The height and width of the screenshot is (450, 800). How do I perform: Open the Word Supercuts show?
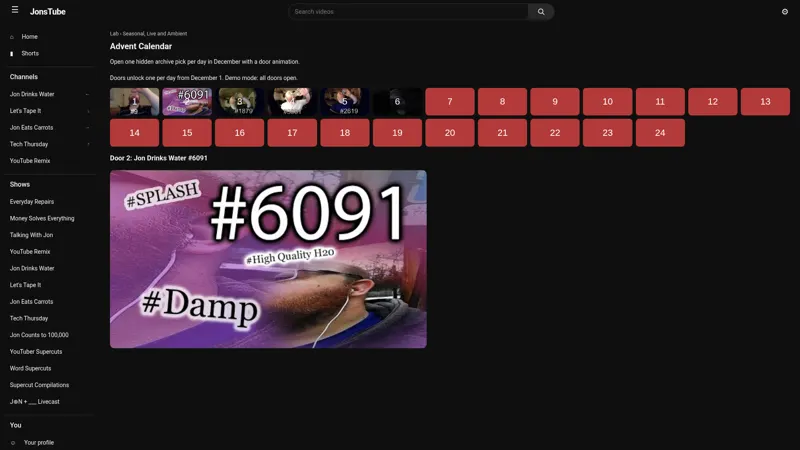click(x=30, y=368)
